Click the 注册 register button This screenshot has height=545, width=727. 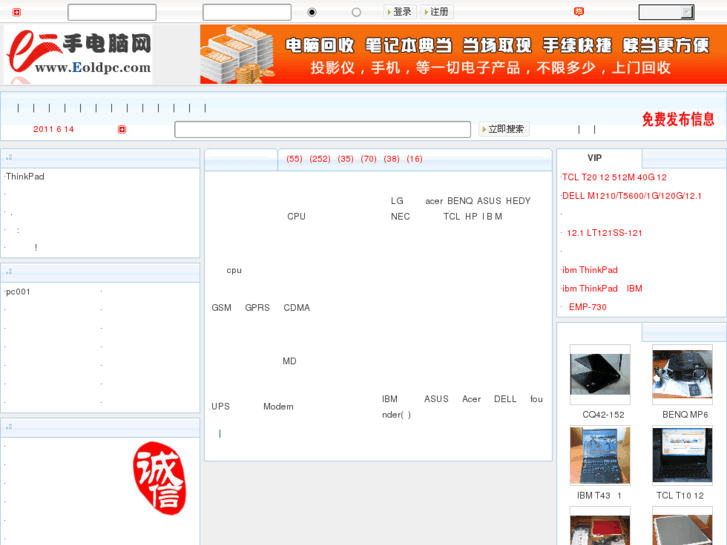(x=437, y=12)
